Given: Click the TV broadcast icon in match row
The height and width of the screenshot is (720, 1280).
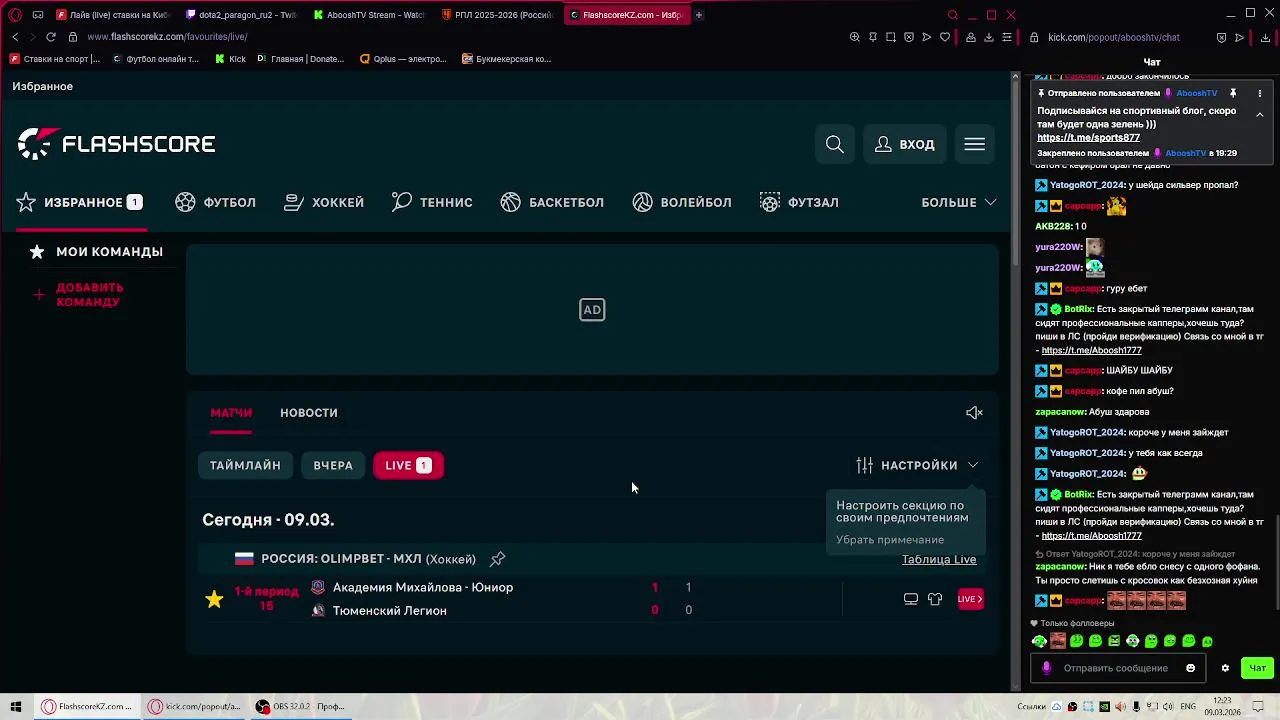Looking at the screenshot, I should 911,599.
